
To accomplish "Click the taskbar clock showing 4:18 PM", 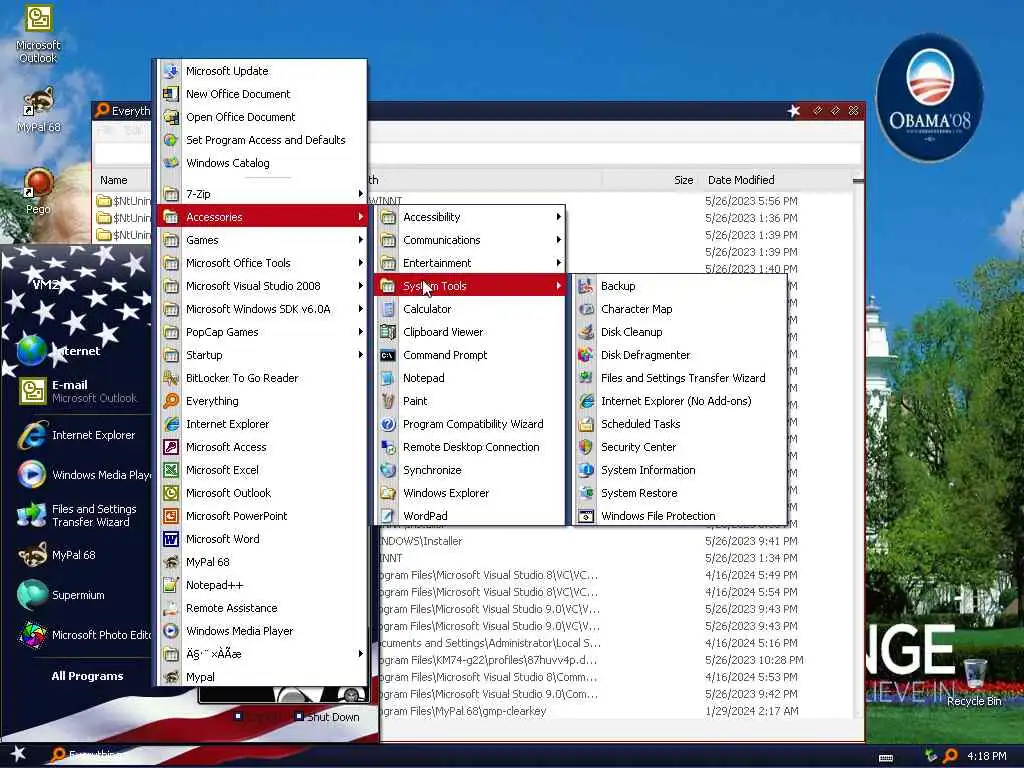I will click(987, 756).
